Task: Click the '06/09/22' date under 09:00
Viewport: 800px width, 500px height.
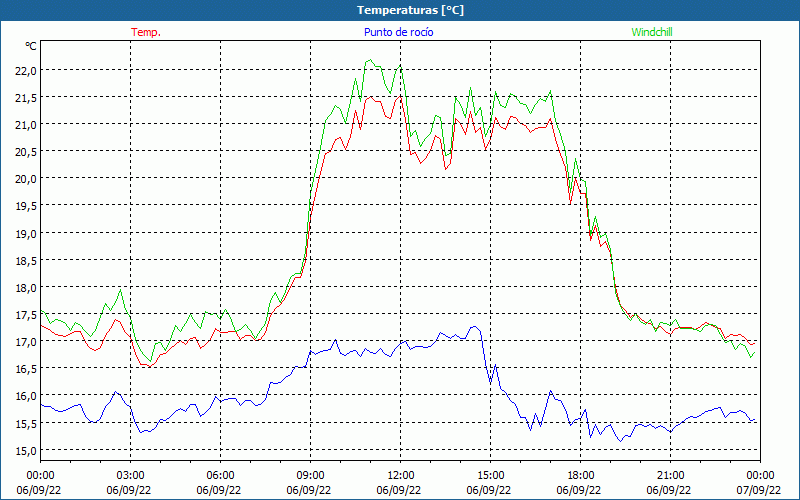Action: coord(309,490)
